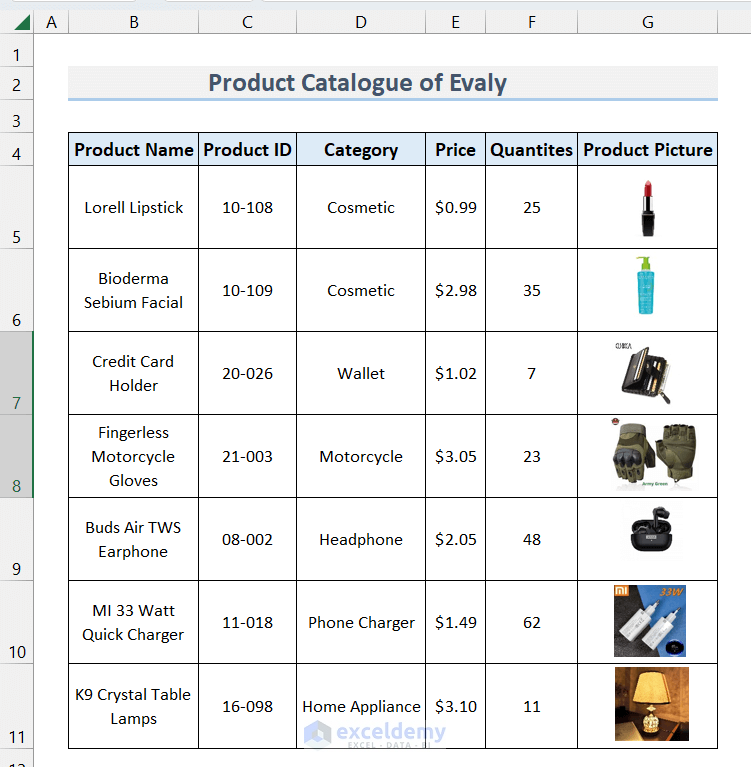Image resolution: width=751 pixels, height=767 pixels.
Task: Click the Category header cell
Action: click(x=361, y=149)
